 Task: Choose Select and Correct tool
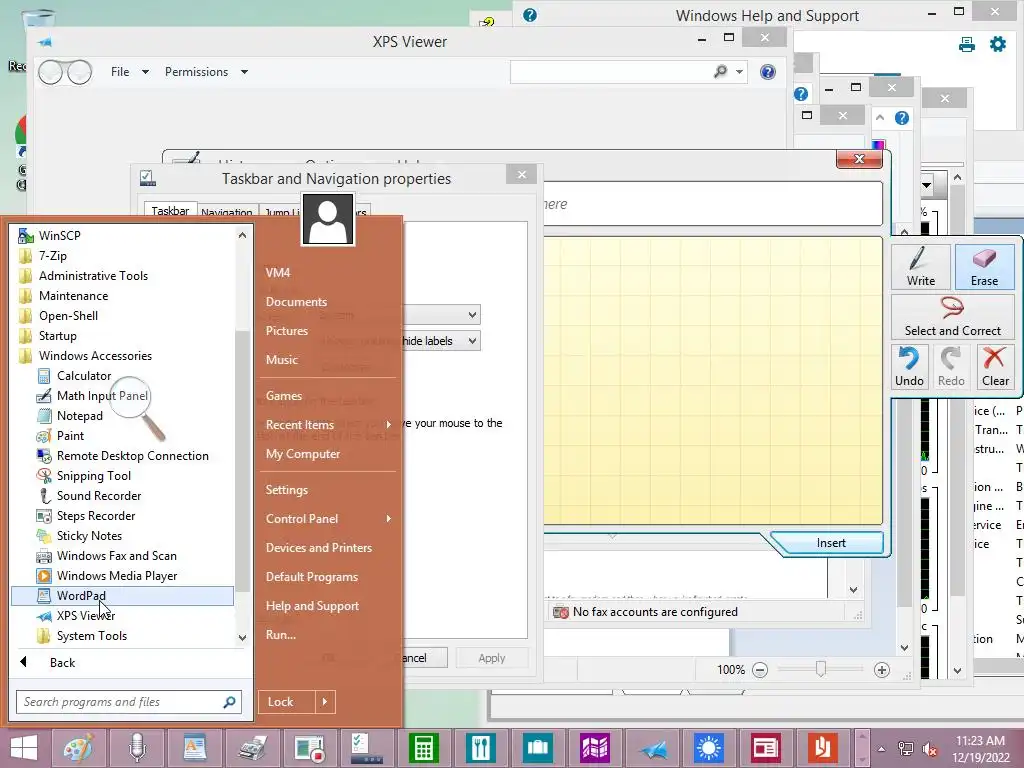pyautogui.click(x=953, y=317)
